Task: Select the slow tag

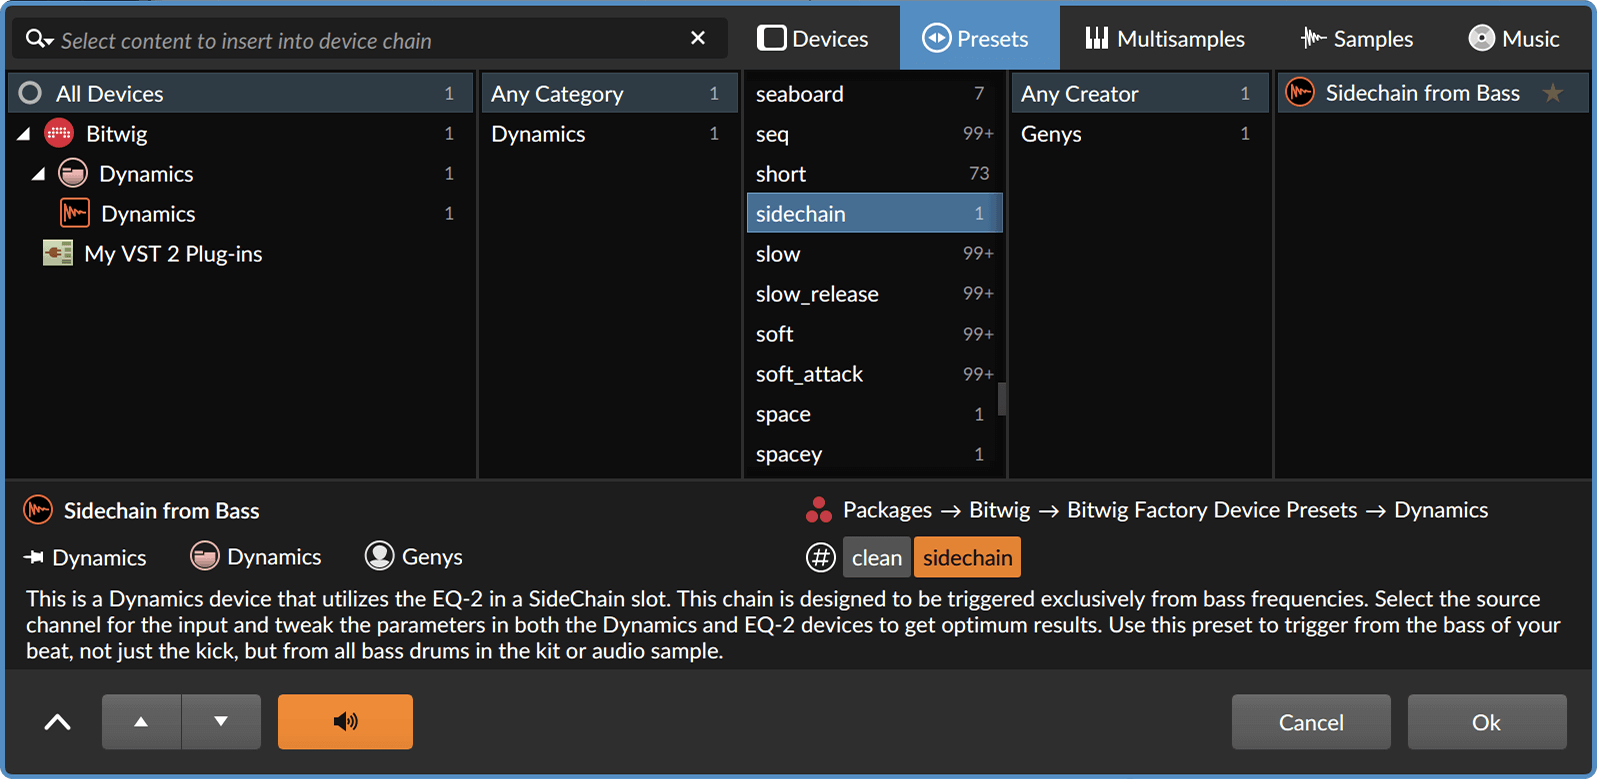Action: [x=873, y=253]
